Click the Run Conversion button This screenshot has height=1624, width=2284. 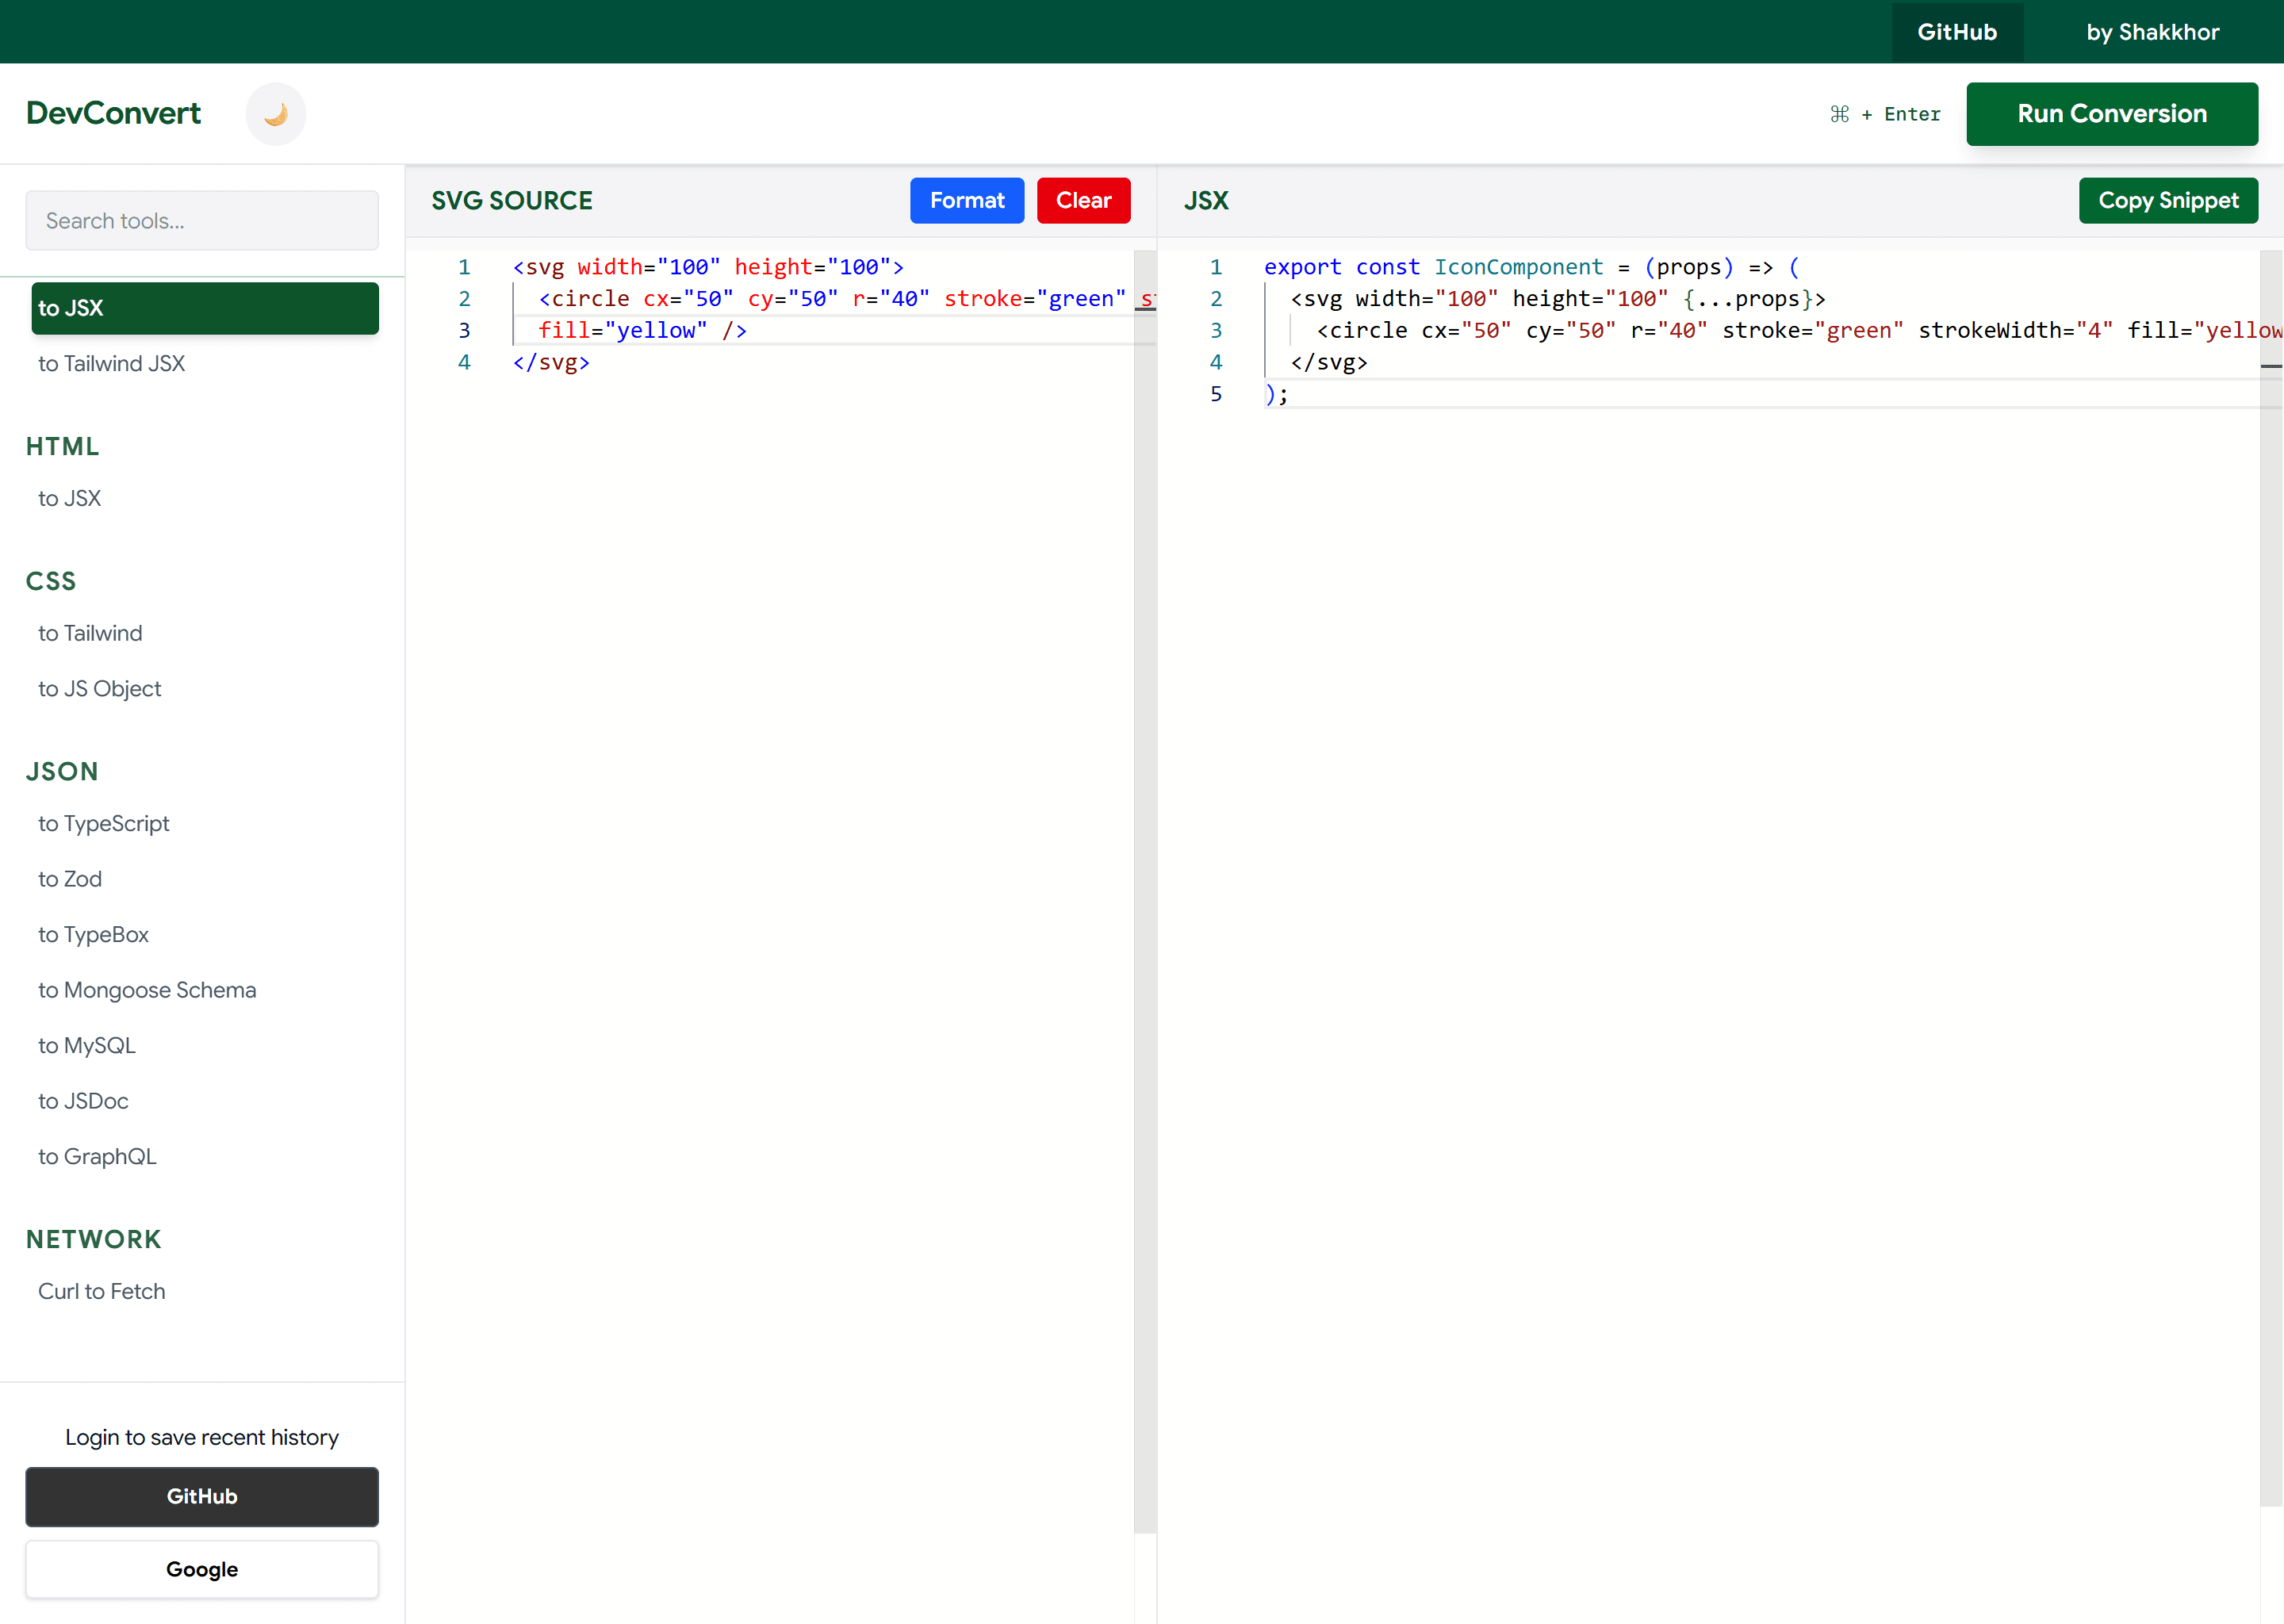pyautogui.click(x=2112, y=114)
